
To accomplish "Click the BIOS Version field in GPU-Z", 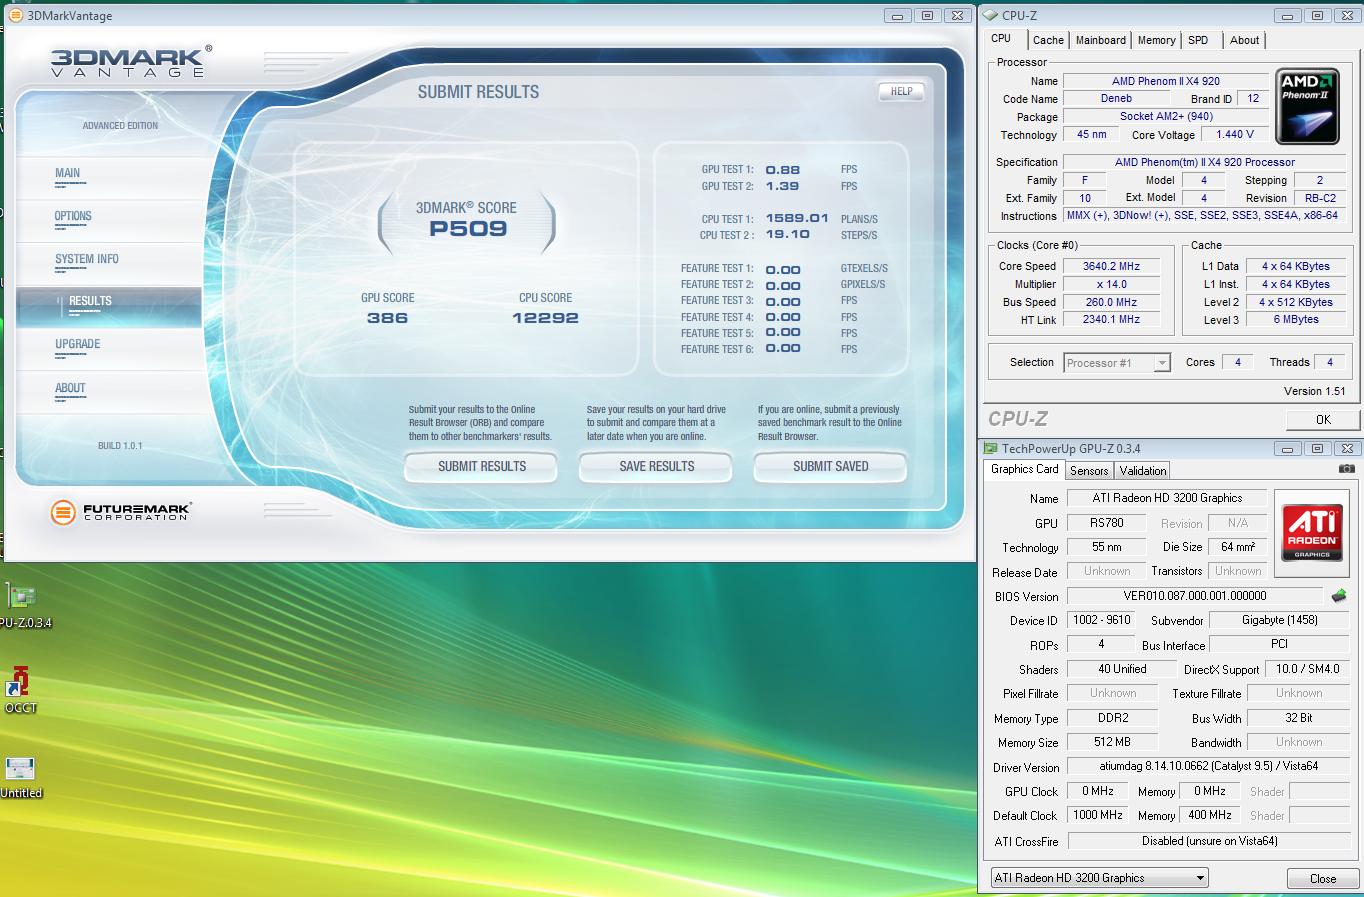I will [1194, 596].
